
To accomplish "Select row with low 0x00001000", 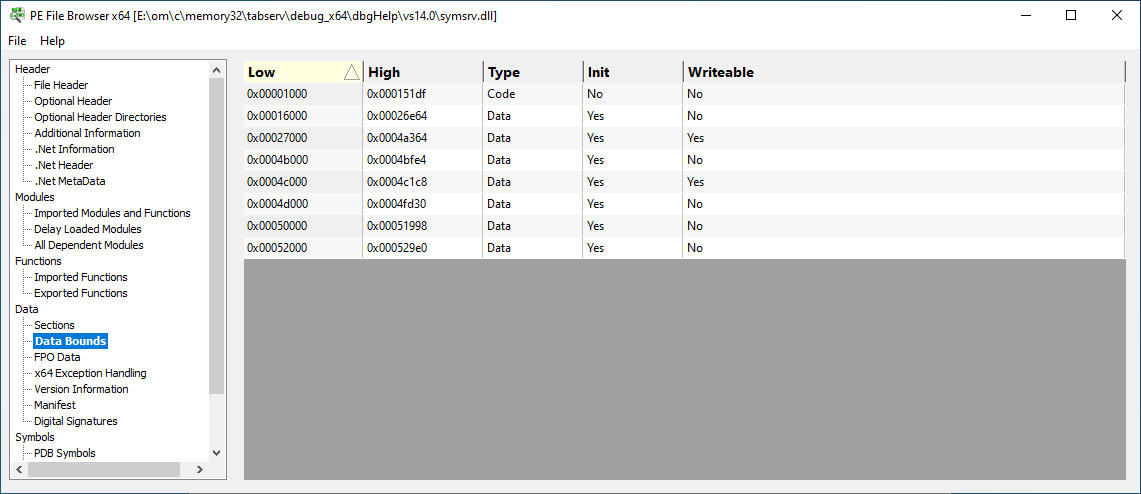I will coord(685,94).
